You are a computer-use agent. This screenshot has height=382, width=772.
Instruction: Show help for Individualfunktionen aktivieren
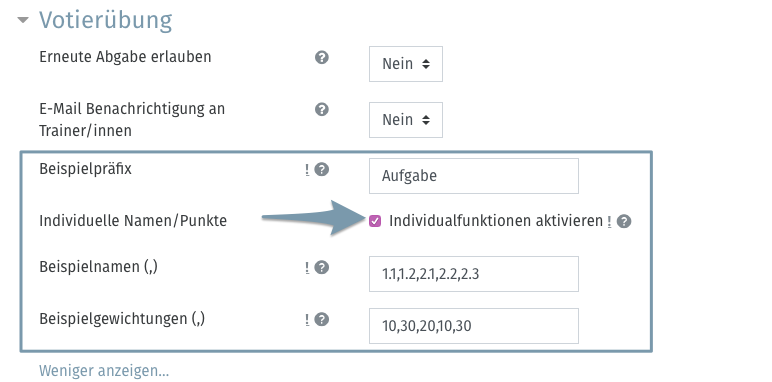(x=624, y=222)
